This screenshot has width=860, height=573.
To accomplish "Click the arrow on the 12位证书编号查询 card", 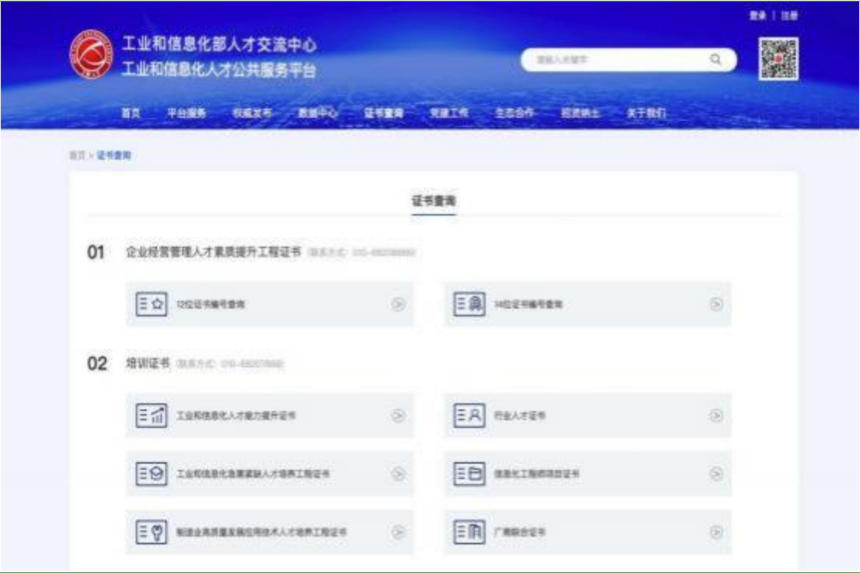I will (399, 304).
